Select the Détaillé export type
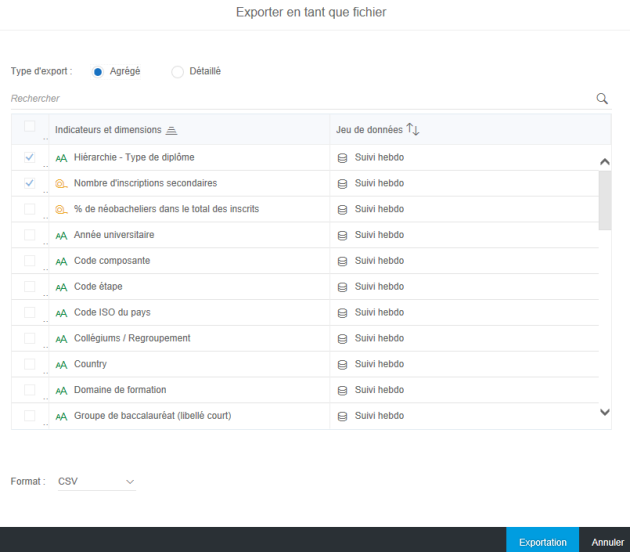Screen dimensions: 630x552 (x=177, y=72)
